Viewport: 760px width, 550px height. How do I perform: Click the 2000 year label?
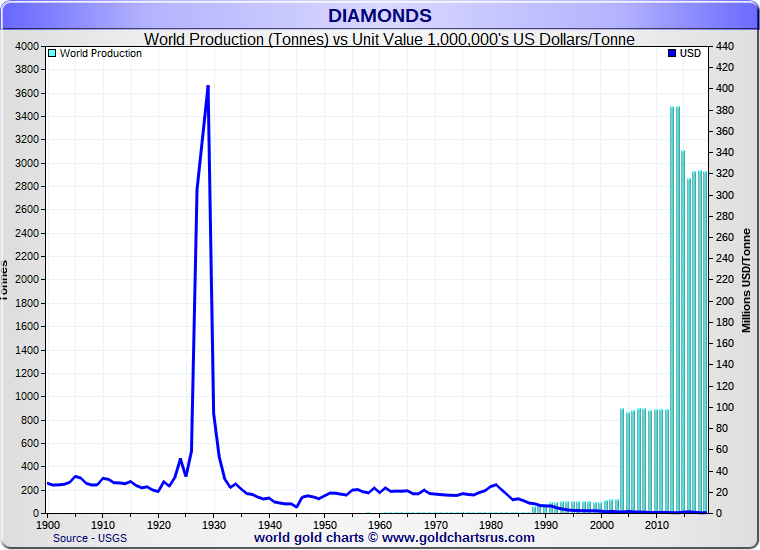[602, 525]
